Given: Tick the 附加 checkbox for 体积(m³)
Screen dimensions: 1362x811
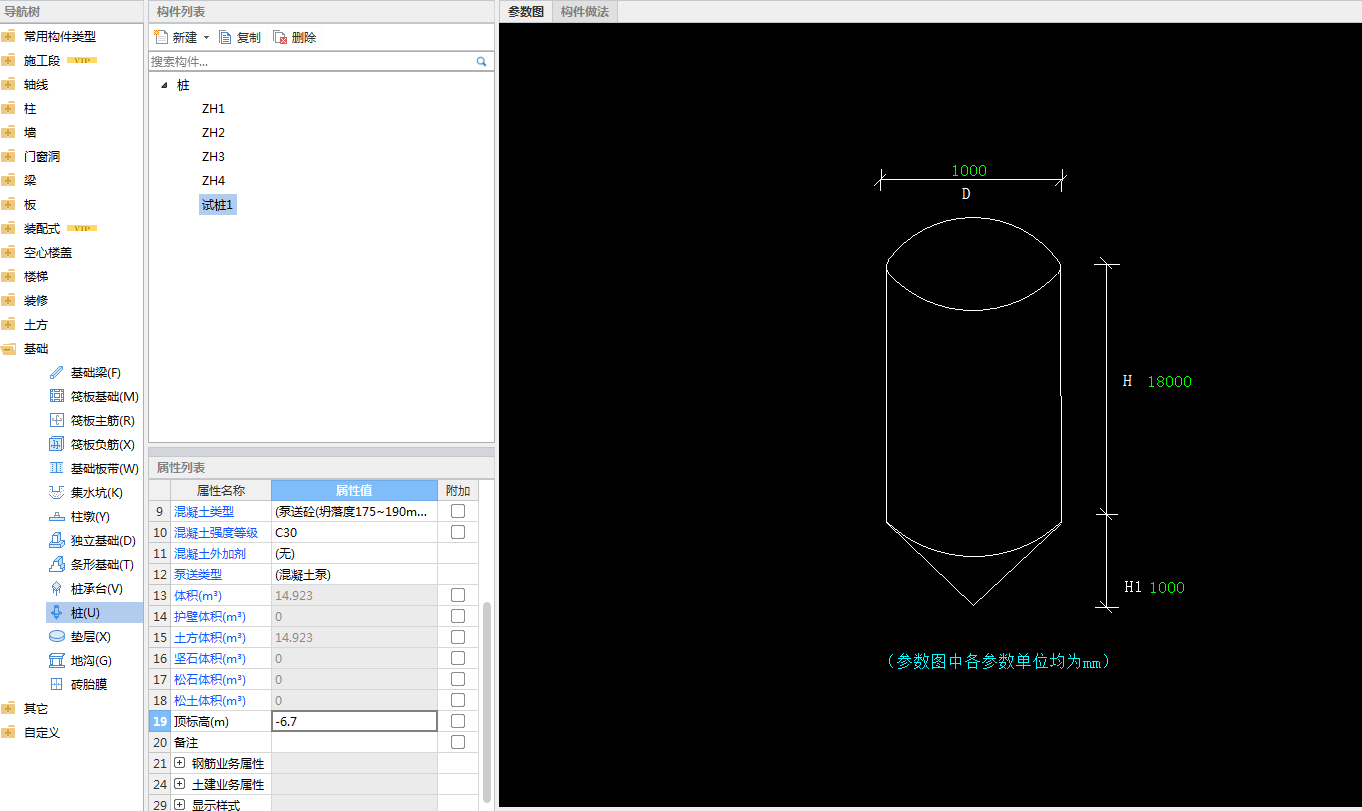Looking at the screenshot, I should 458,595.
